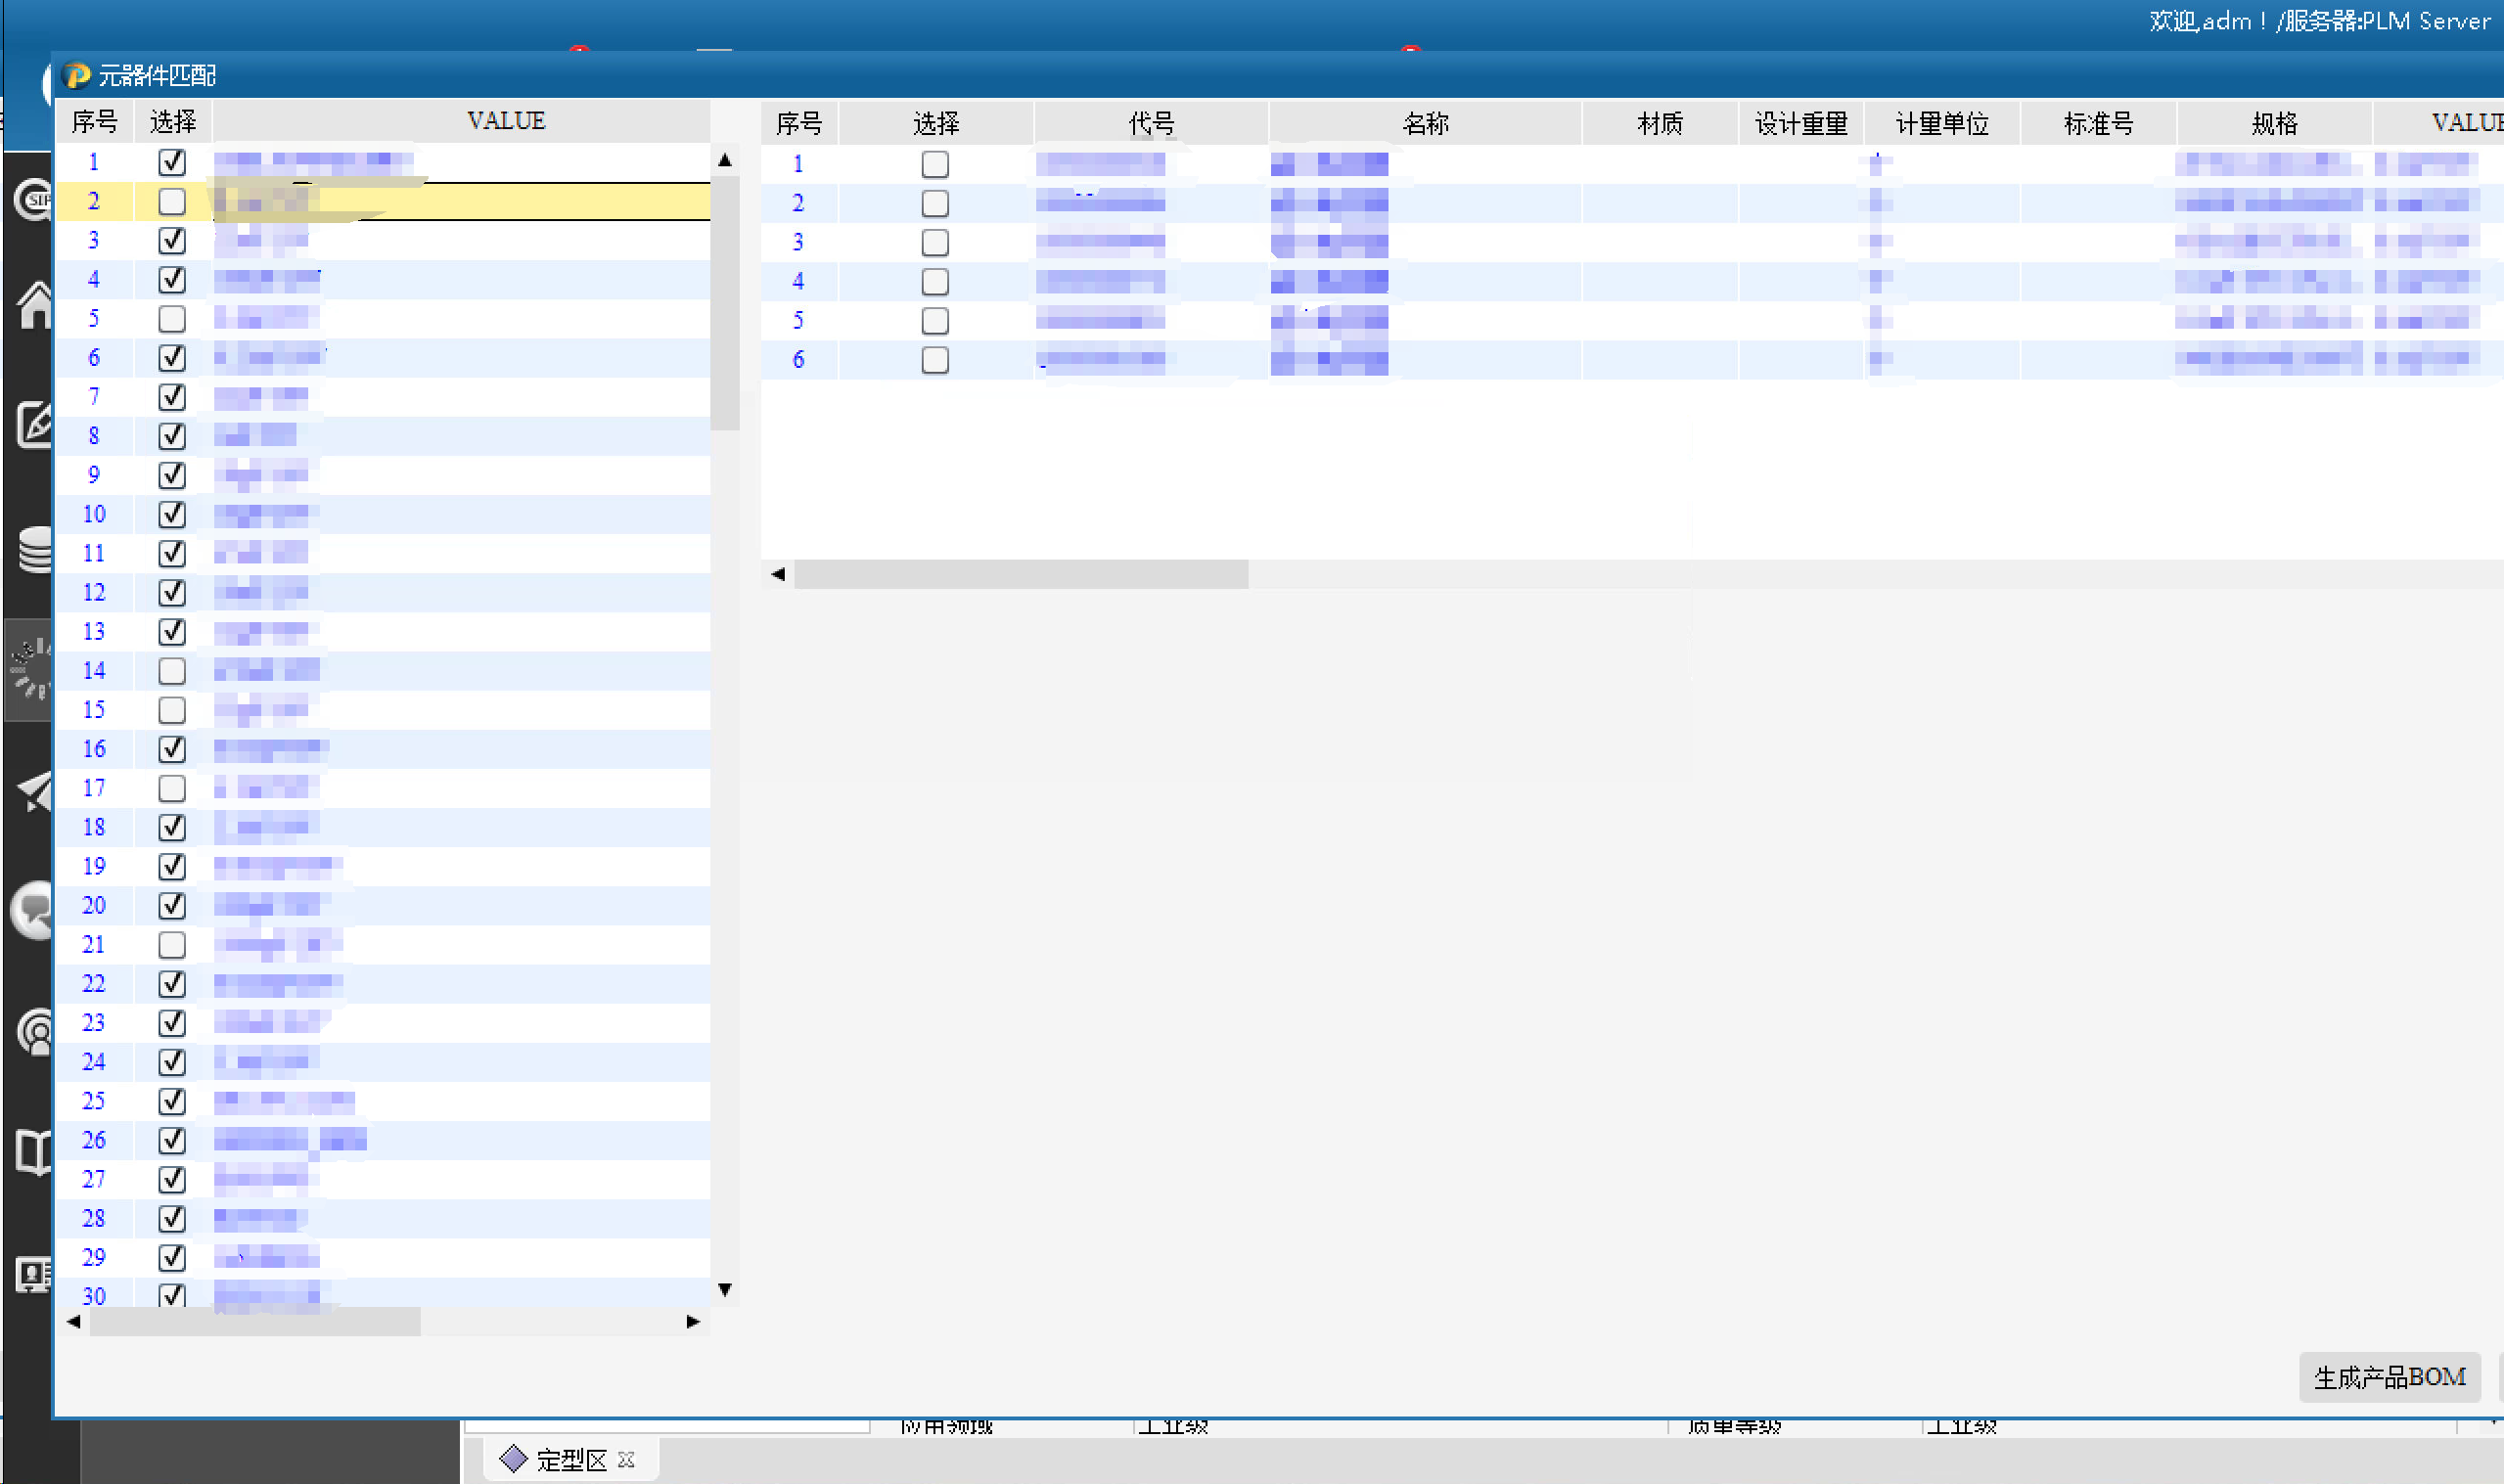This screenshot has width=2504, height=1484.
Task: Switch to the 定型区 tab
Action: click(570, 1460)
